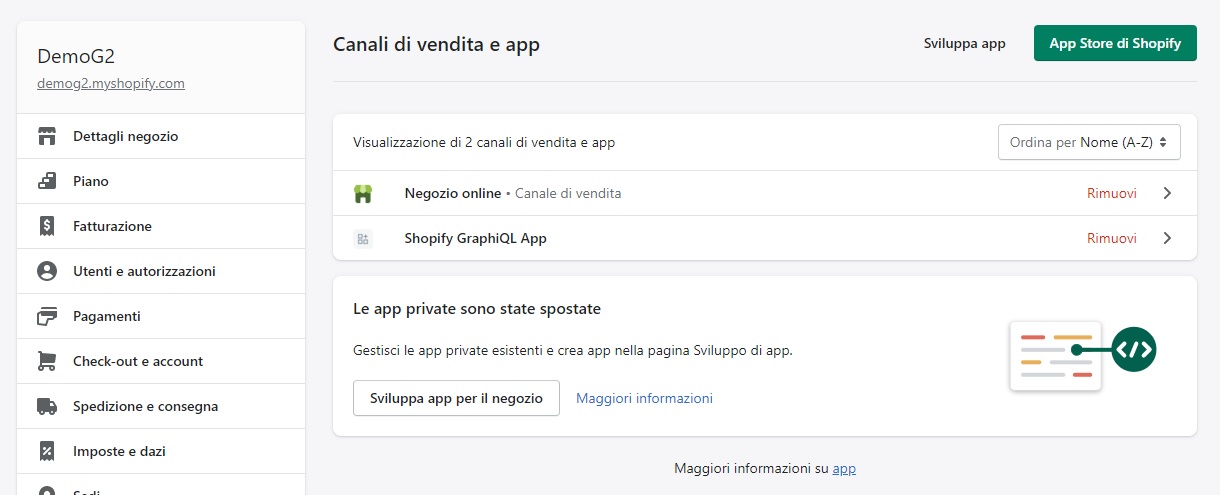Viewport: 1220px width, 495px height.
Task: Click the Fatturazione dollar receipt icon
Action: coord(46,226)
